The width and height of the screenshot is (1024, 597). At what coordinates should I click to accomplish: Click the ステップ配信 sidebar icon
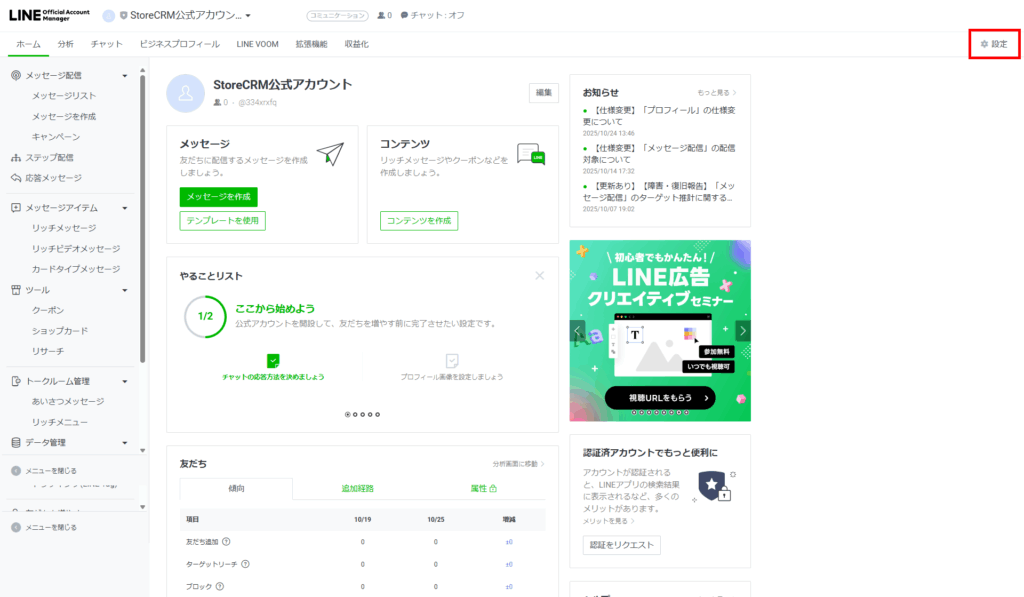click(16, 157)
